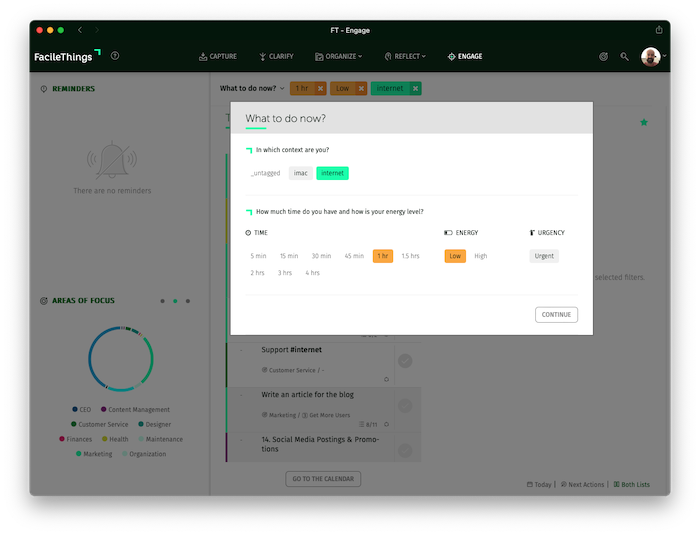Open the help question-mark icon
Image resolution: width=700 pixels, height=535 pixels.
pos(115,56)
